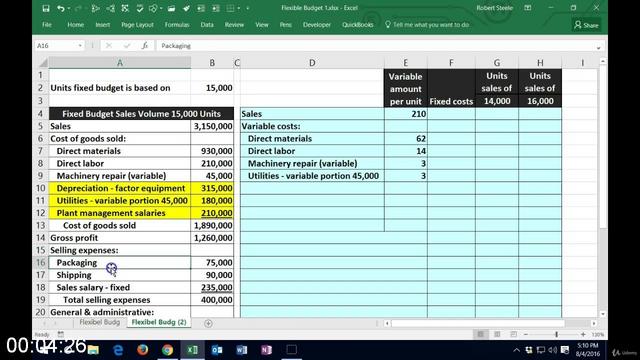This screenshot has height=360, width=640.
Task: Click the Remove Arrows icon in the quick toolbar
Action: [125, 8]
